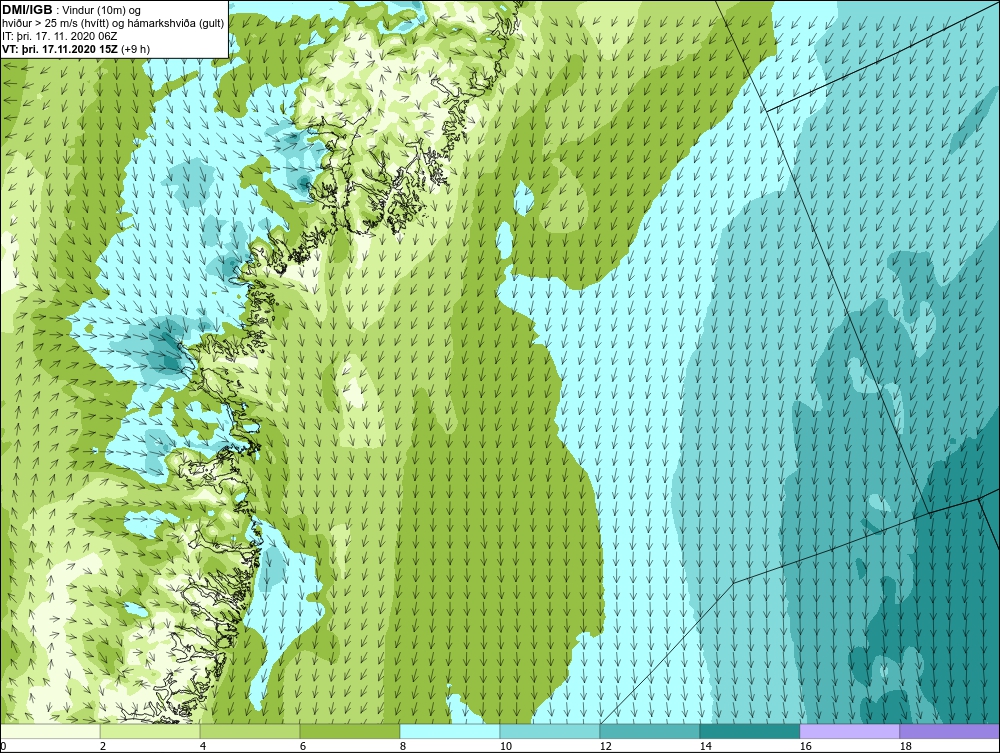Click the 16–18 m/s lavender legend swatch
The width and height of the screenshot is (1000, 753).
click(x=849, y=731)
